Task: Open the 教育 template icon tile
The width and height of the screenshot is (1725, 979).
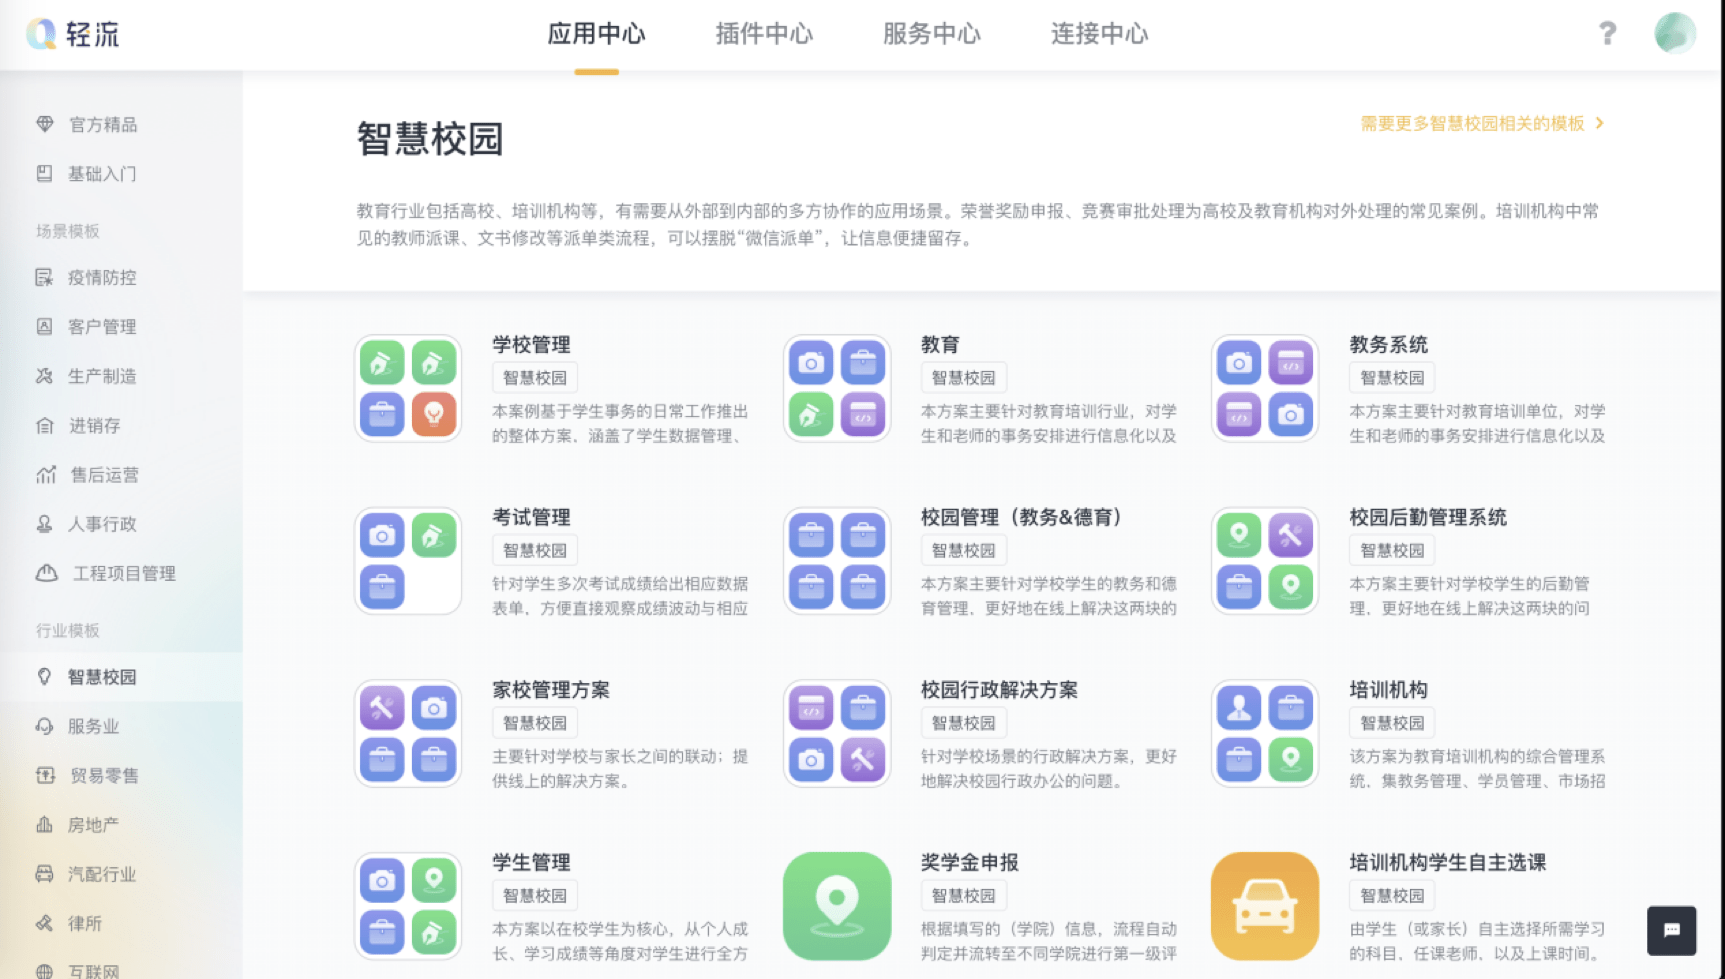Action: (837, 388)
